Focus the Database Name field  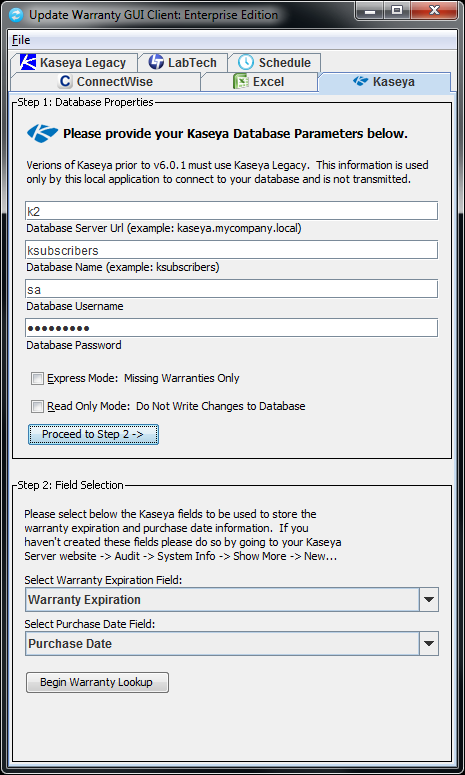pyautogui.click(x=232, y=250)
